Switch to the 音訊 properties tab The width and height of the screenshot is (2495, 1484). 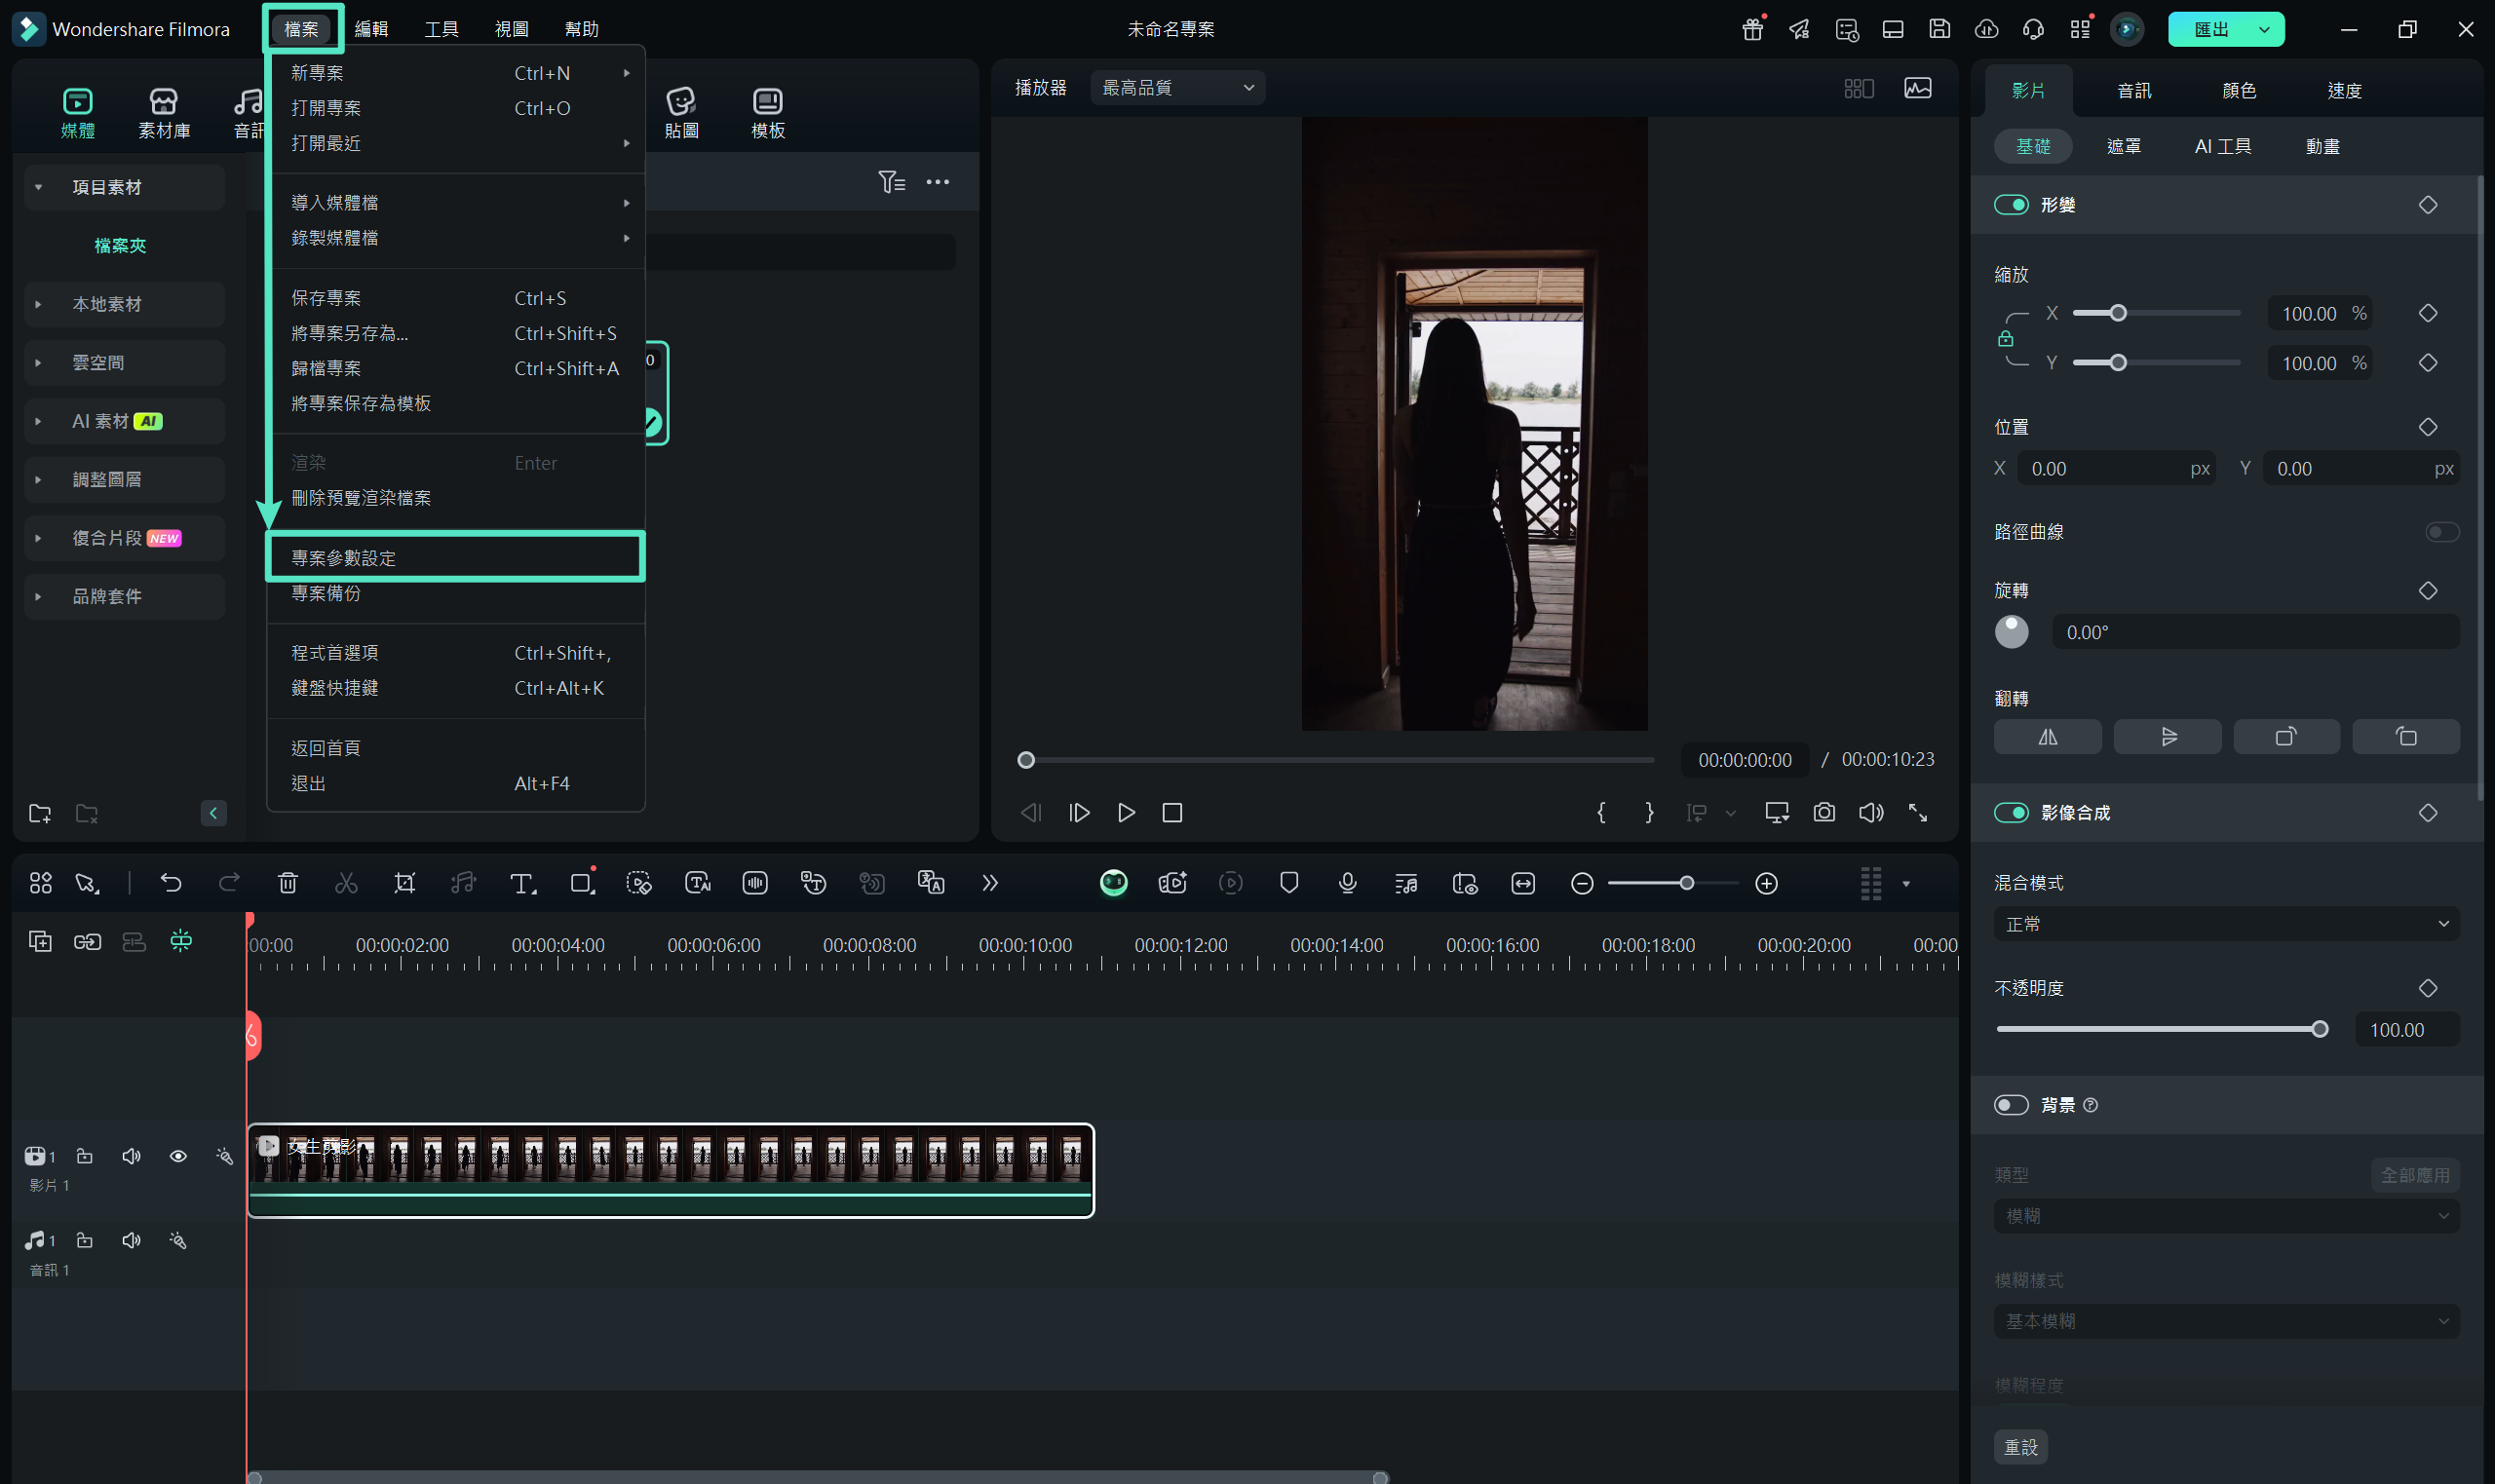[x=2134, y=91]
